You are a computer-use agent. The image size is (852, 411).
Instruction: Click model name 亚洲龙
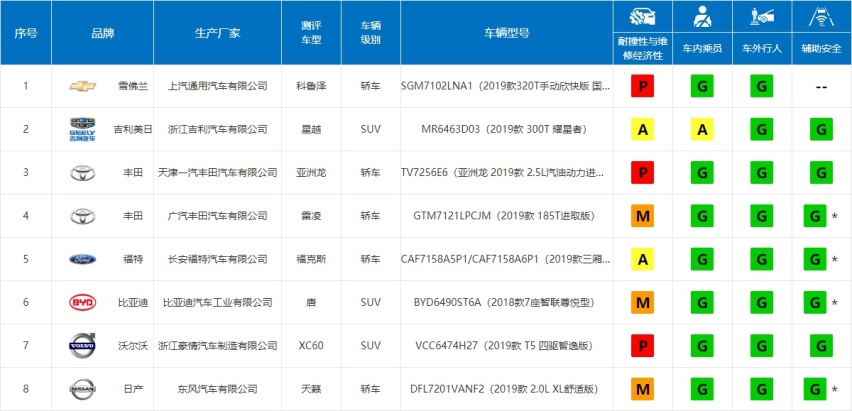(x=311, y=173)
